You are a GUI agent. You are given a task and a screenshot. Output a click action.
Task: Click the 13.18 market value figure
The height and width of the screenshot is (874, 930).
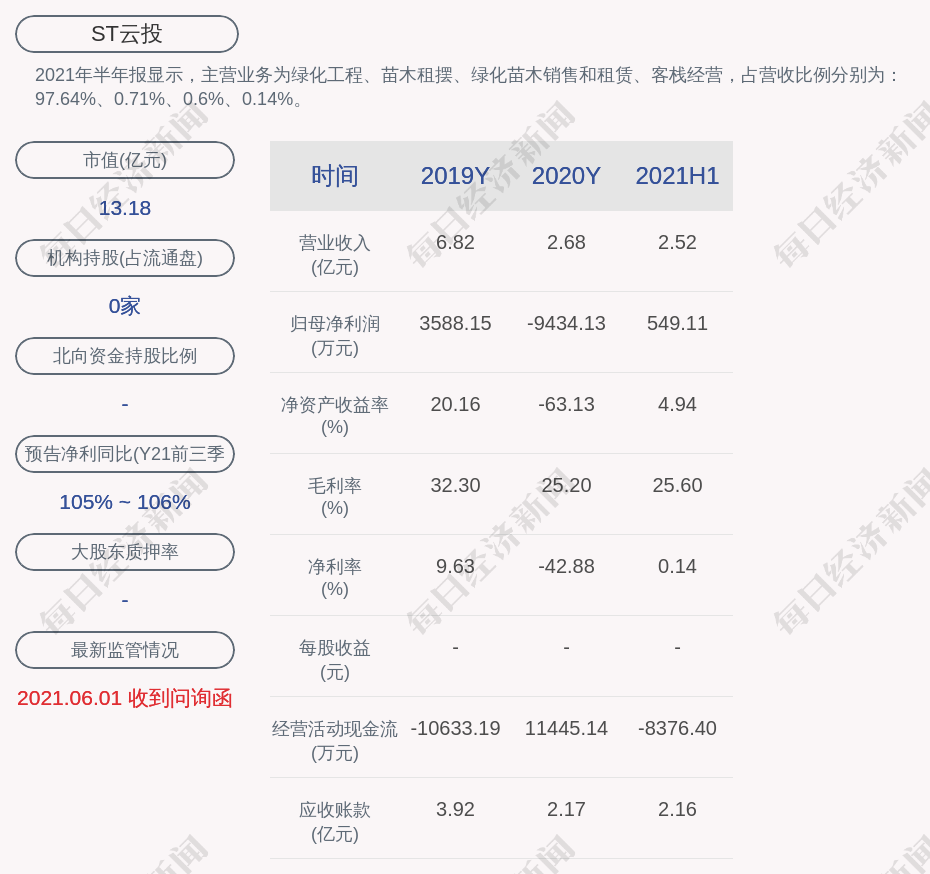click(x=125, y=208)
